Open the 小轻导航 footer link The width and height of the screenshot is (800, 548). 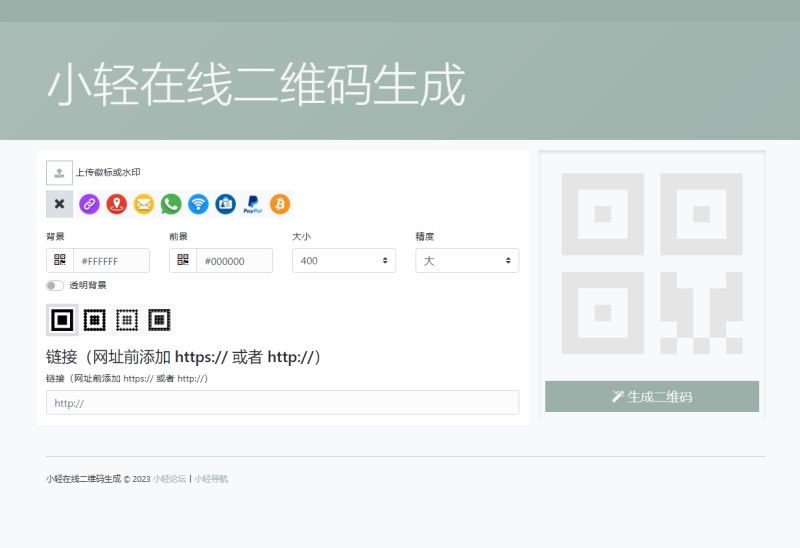[211, 479]
